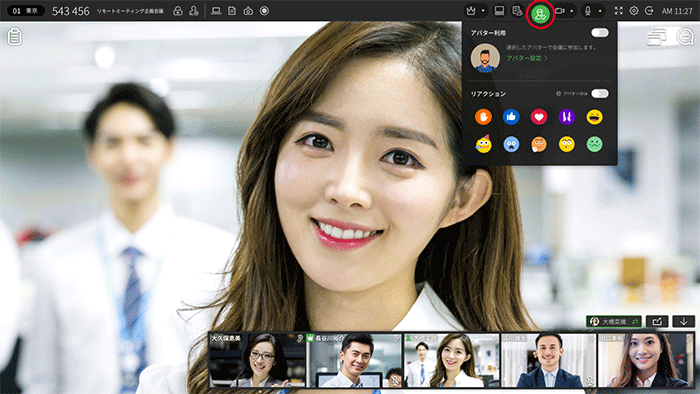Toggle the アバター利用 switch
The image size is (700, 394).
600,33
